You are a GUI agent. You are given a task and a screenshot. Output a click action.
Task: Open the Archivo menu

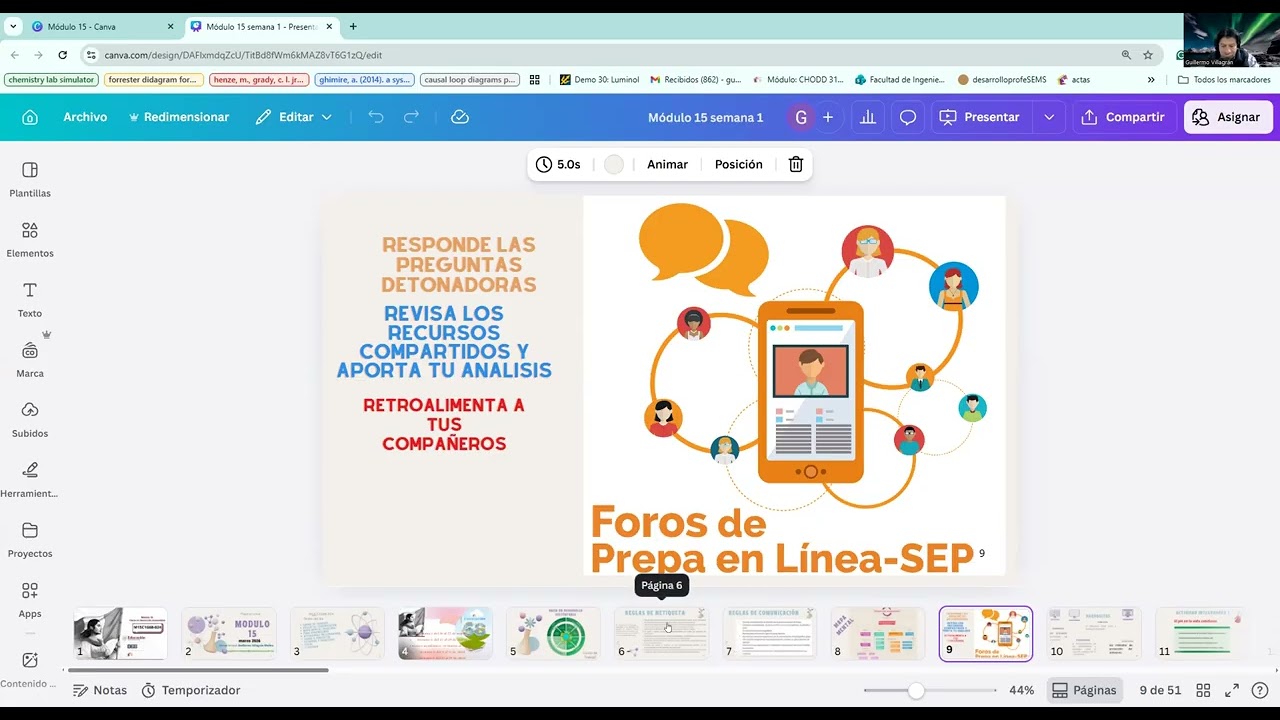point(85,117)
